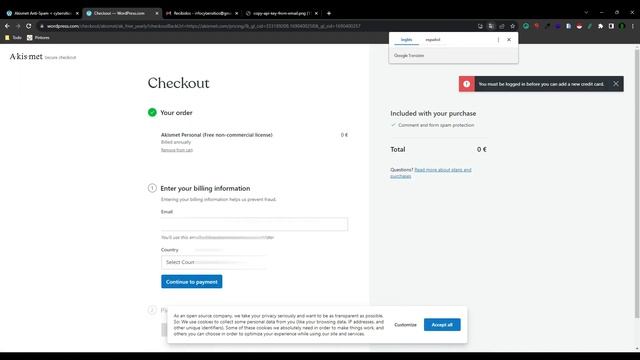
Task: Accept all cookies
Action: pos(442,324)
